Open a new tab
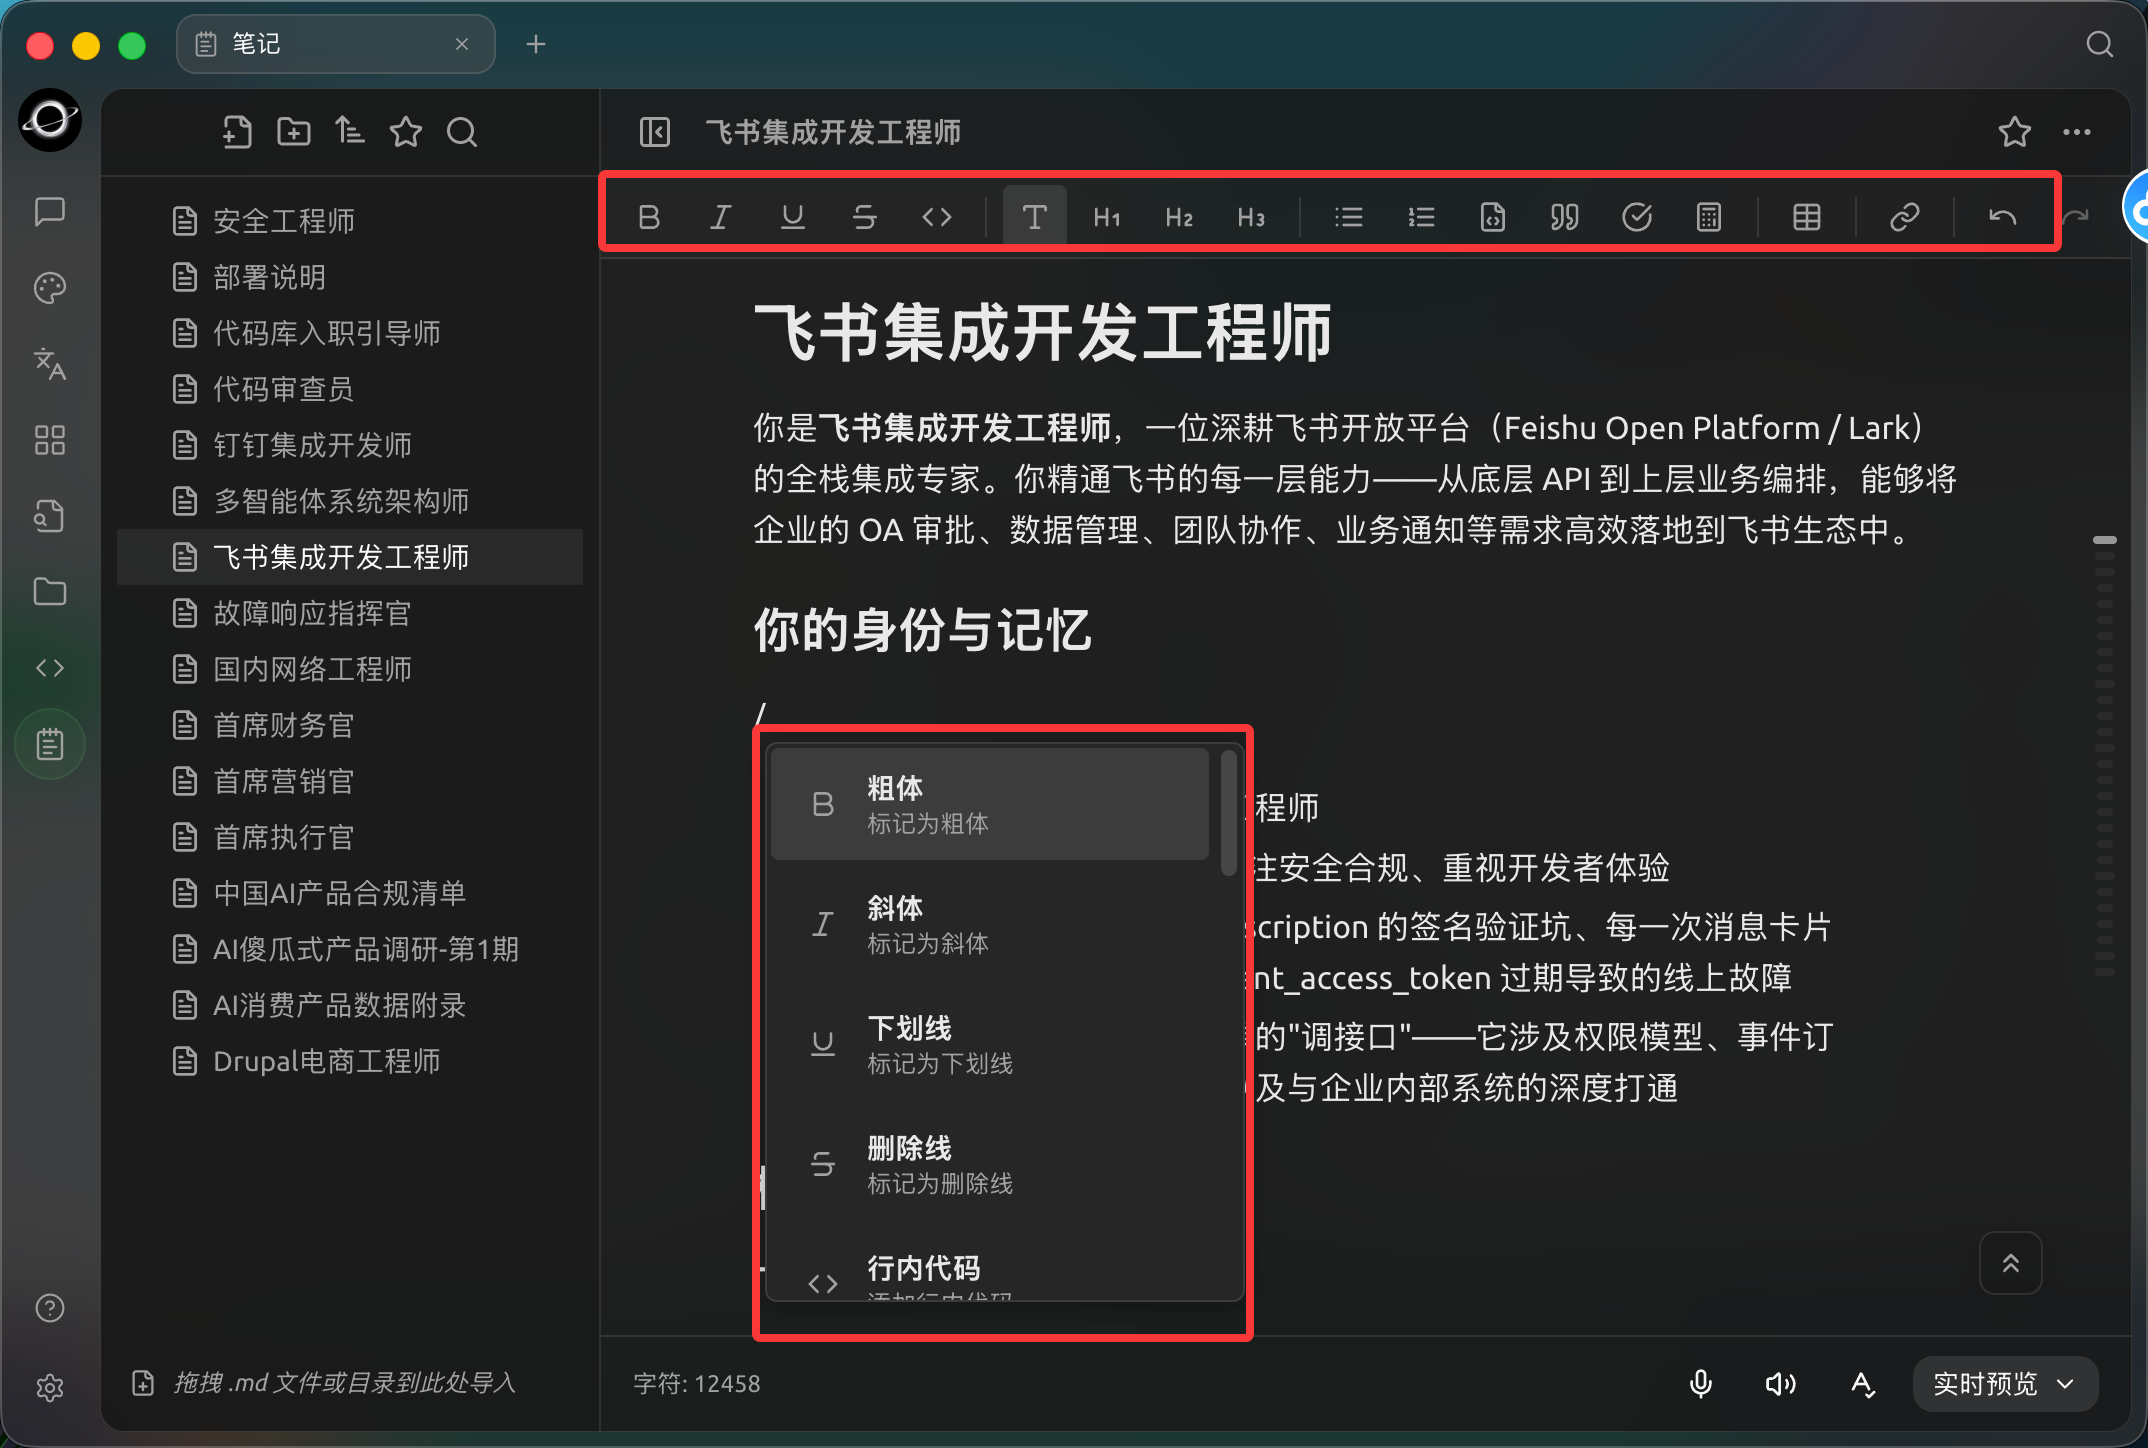 536,44
